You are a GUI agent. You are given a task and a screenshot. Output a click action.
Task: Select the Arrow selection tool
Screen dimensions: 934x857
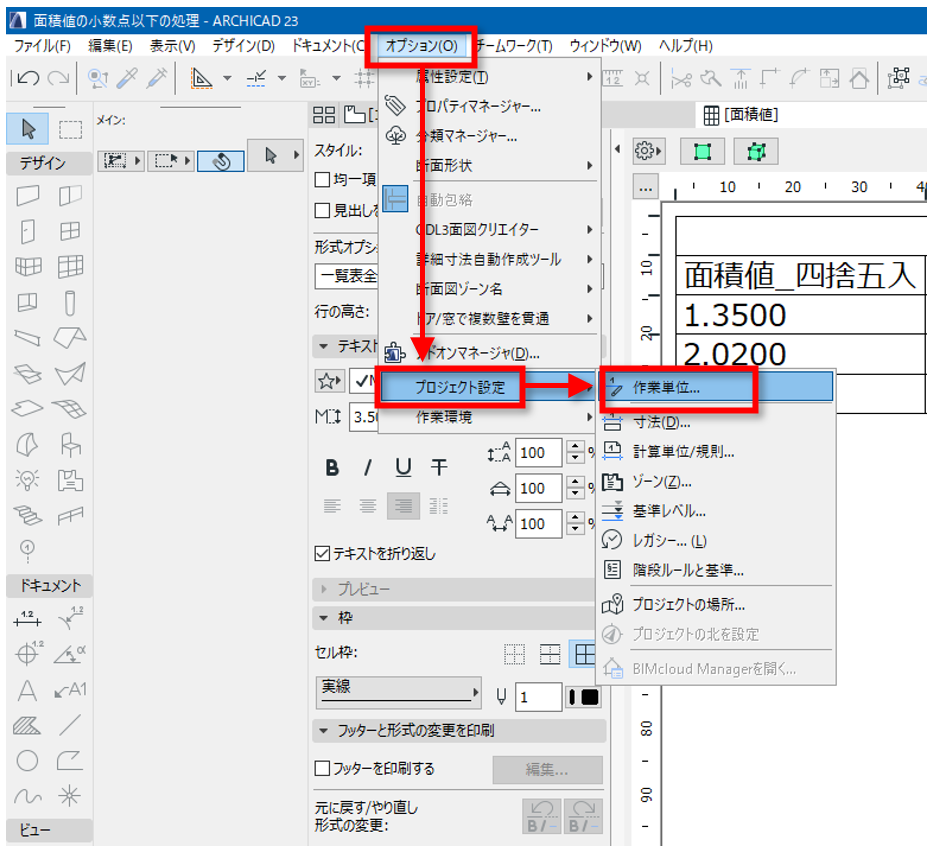pyautogui.click(x=28, y=129)
